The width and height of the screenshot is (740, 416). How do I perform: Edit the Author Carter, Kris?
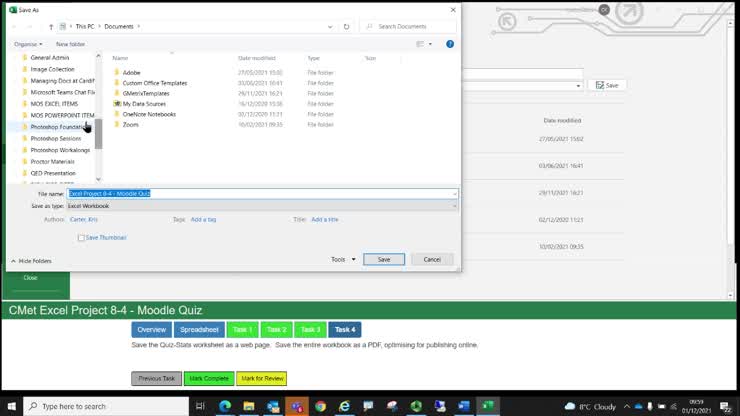tap(84, 220)
